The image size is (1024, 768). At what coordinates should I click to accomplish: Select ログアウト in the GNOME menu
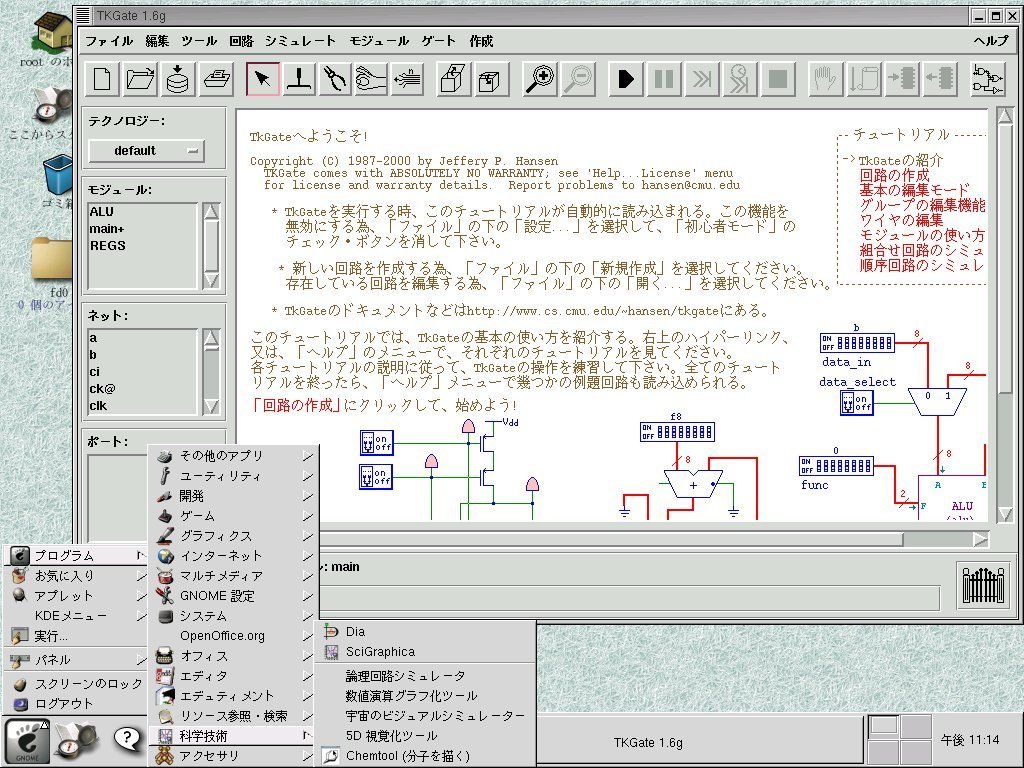tap(76, 703)
